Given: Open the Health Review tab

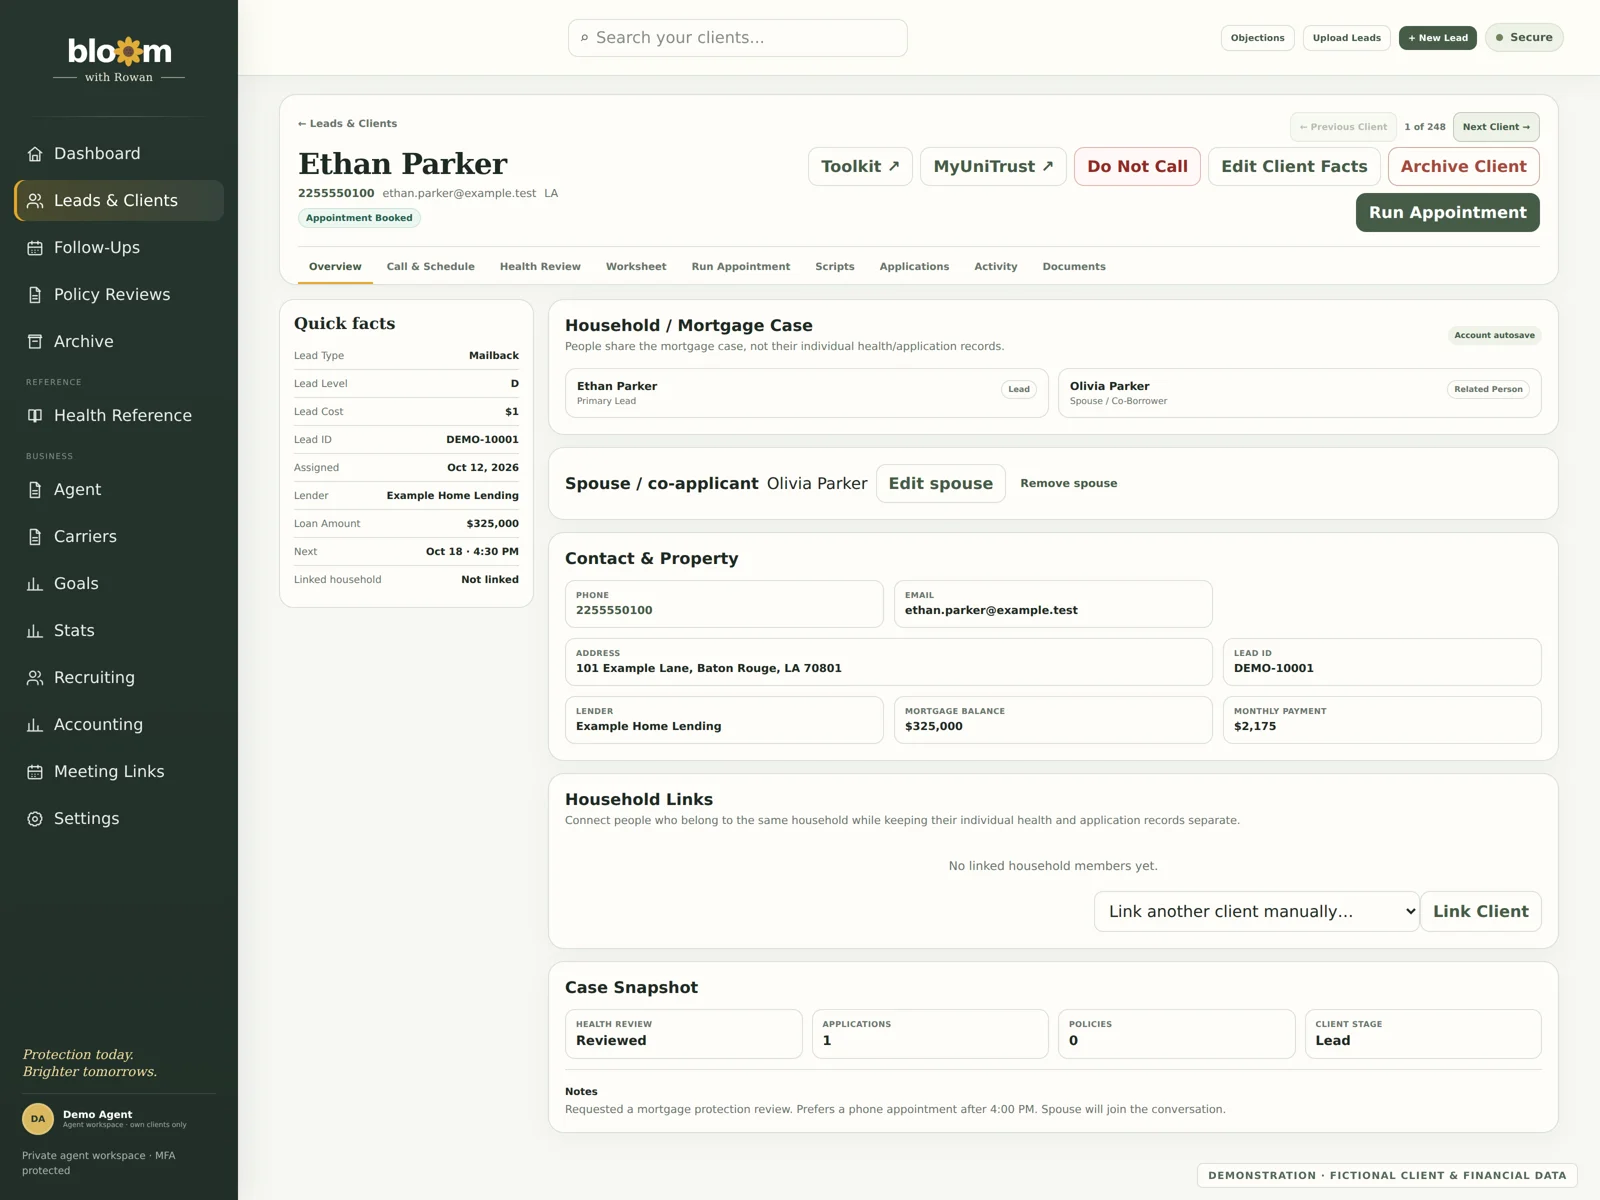Looking at the screenshot, I should [540, 267].
